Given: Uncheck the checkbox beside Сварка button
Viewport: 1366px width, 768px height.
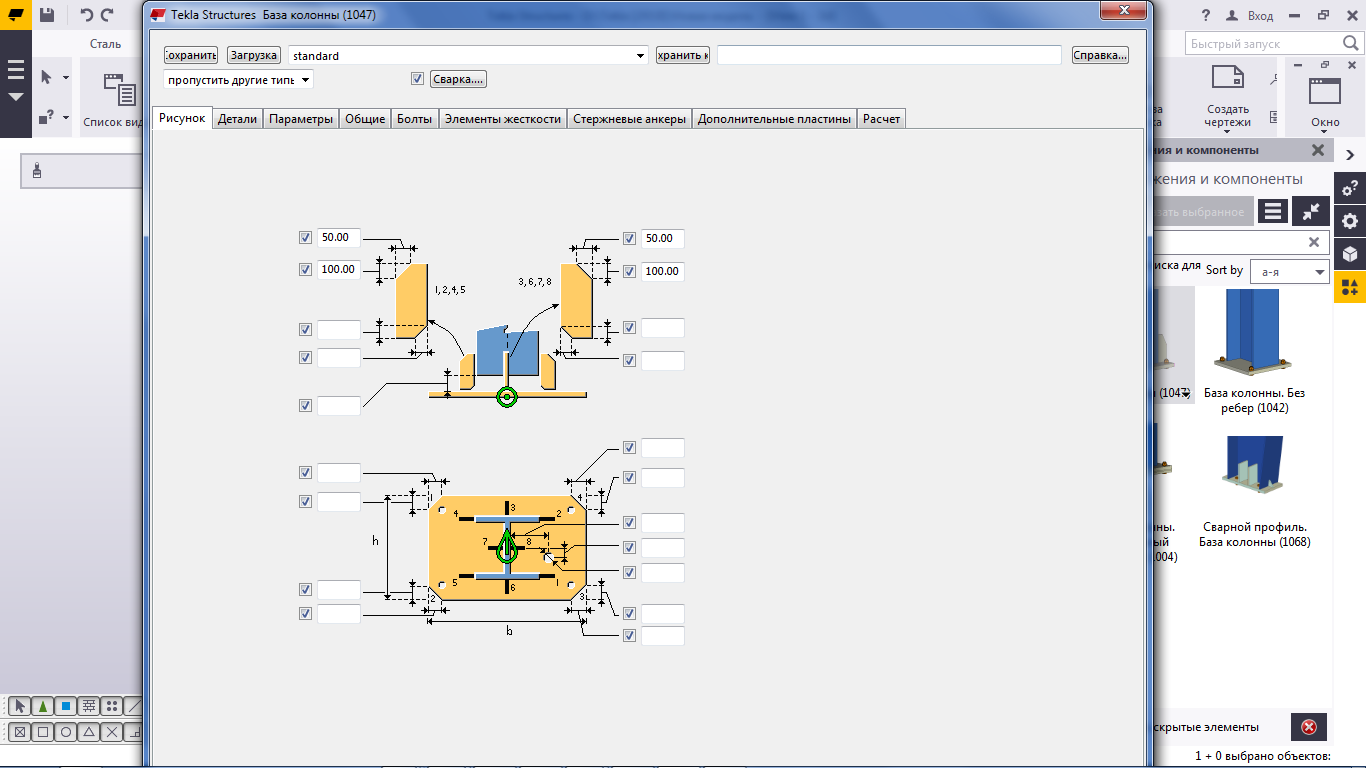Looking at the screenshot, I should [418, 79].
